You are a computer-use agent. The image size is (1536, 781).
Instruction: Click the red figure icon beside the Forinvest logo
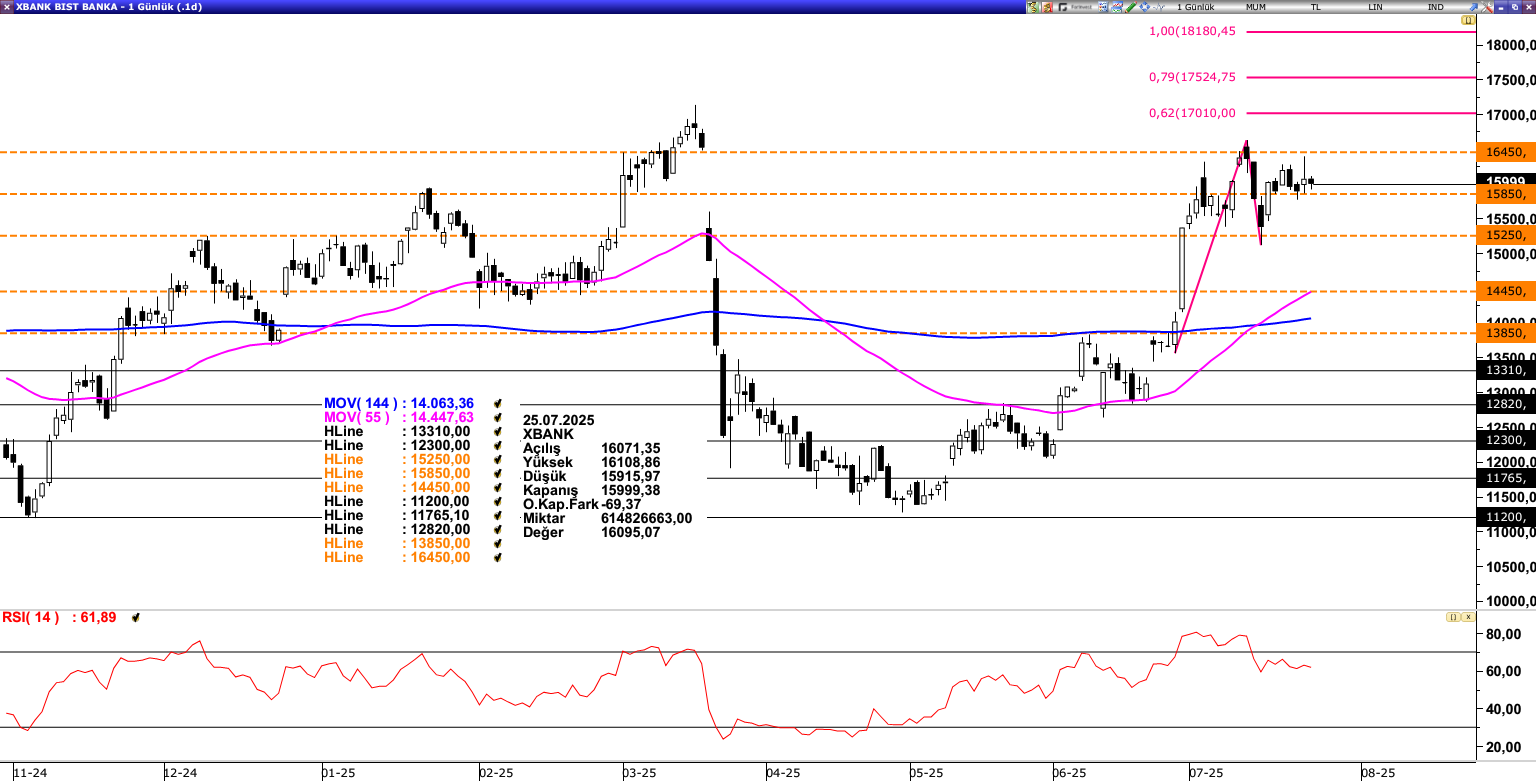[1047, 7]
